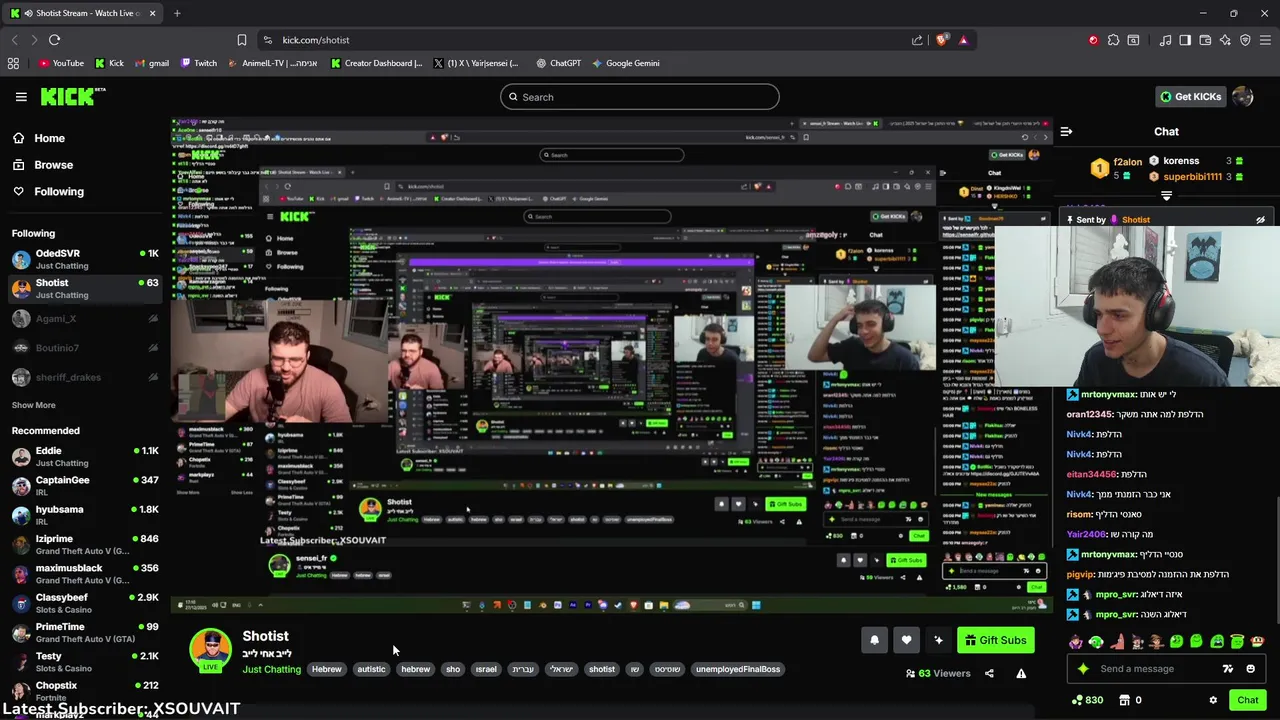Reload the current page

click(x=54, y=40)
